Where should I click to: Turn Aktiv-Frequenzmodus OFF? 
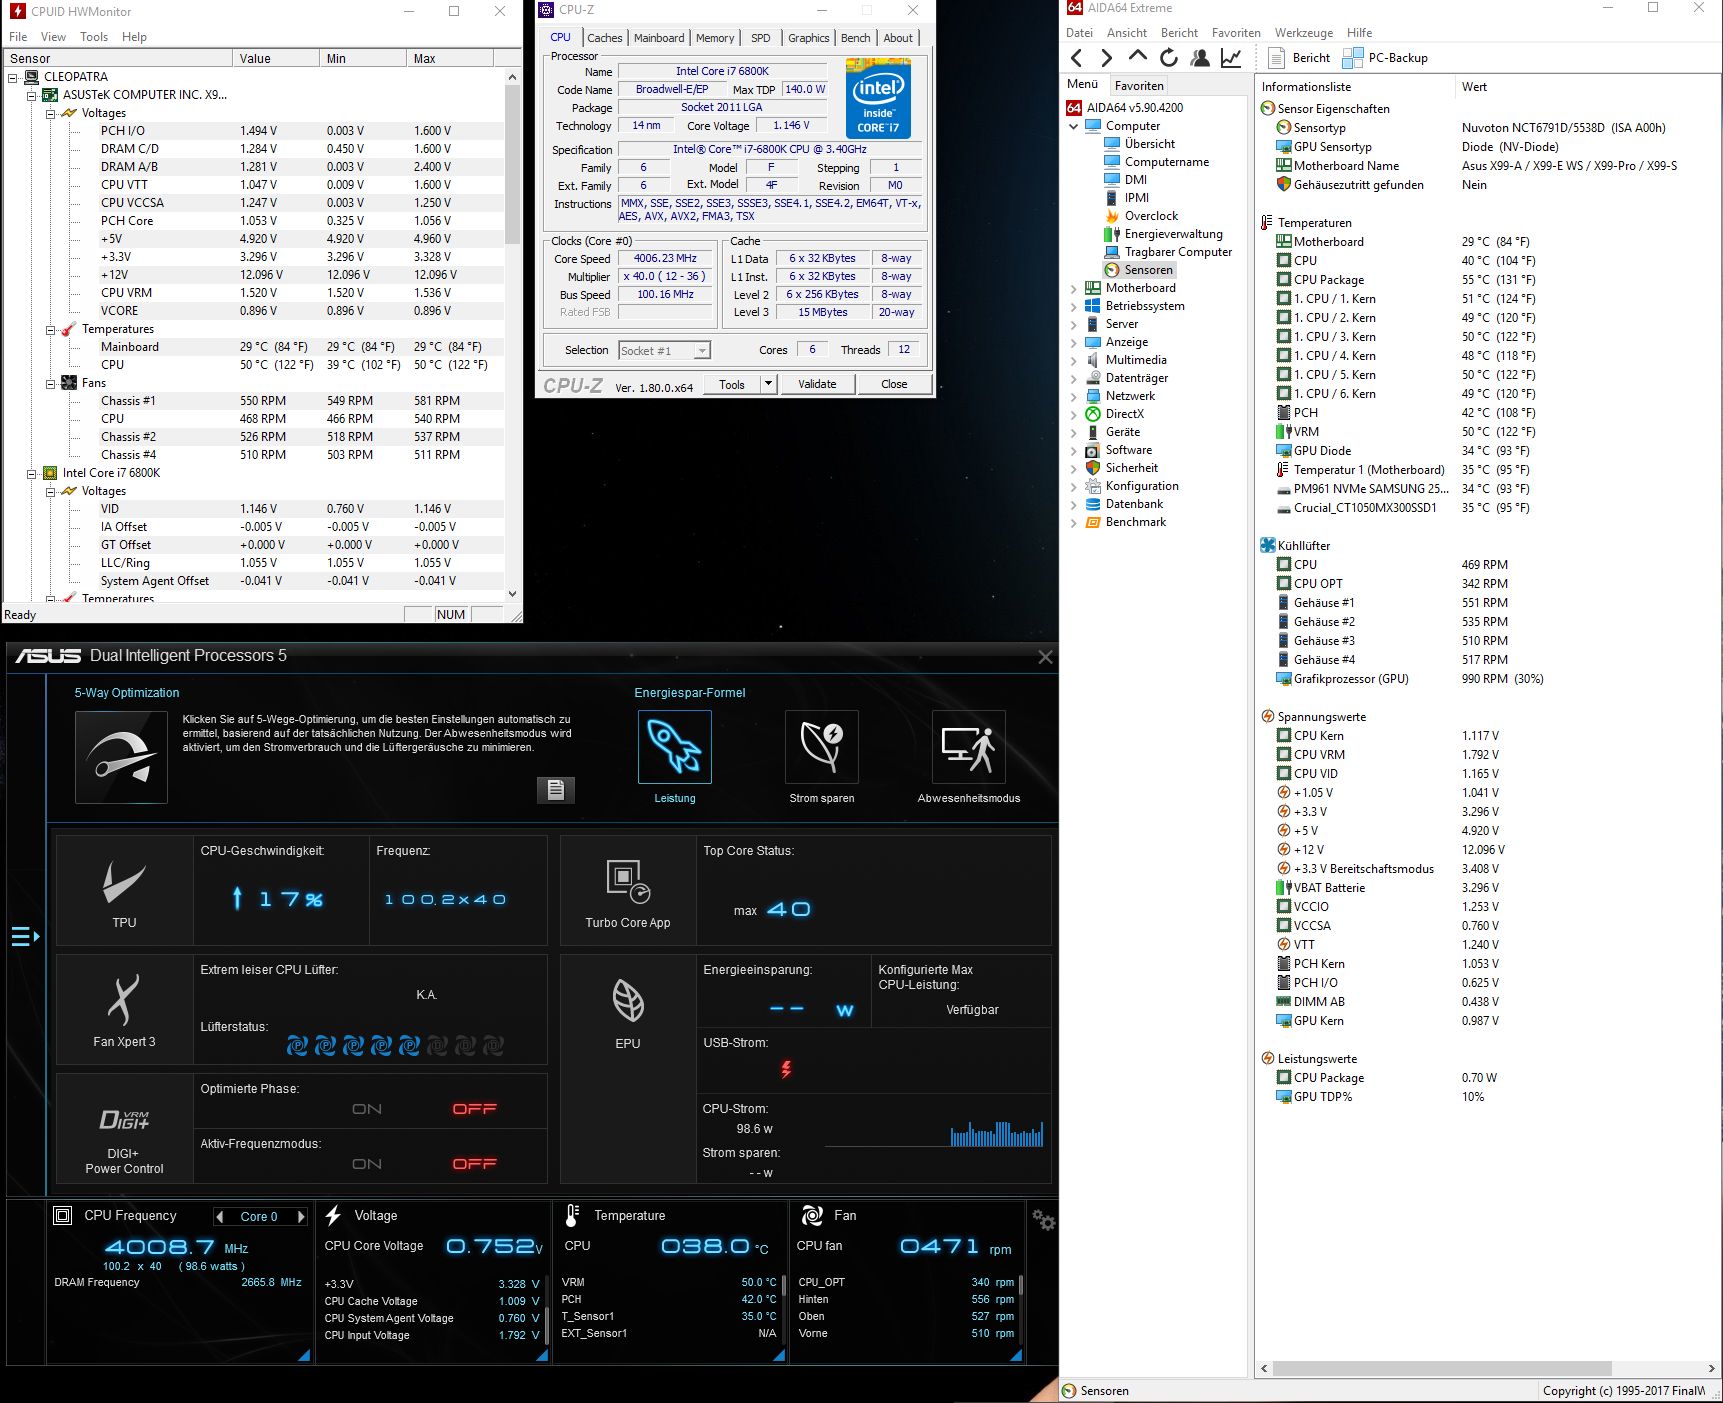coord(474,1164)
